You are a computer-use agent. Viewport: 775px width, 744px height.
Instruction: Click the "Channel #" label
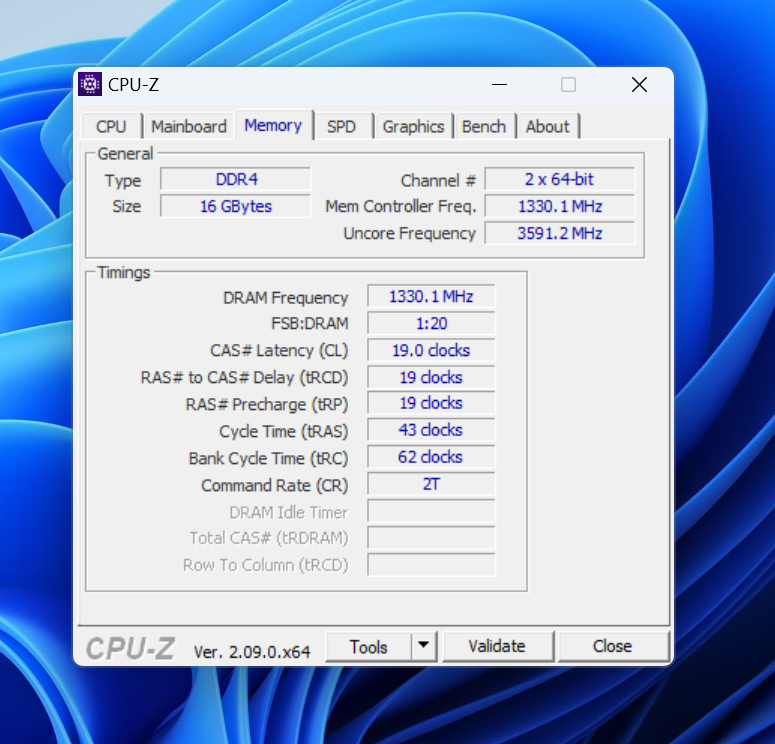click(x=438, y=180)
